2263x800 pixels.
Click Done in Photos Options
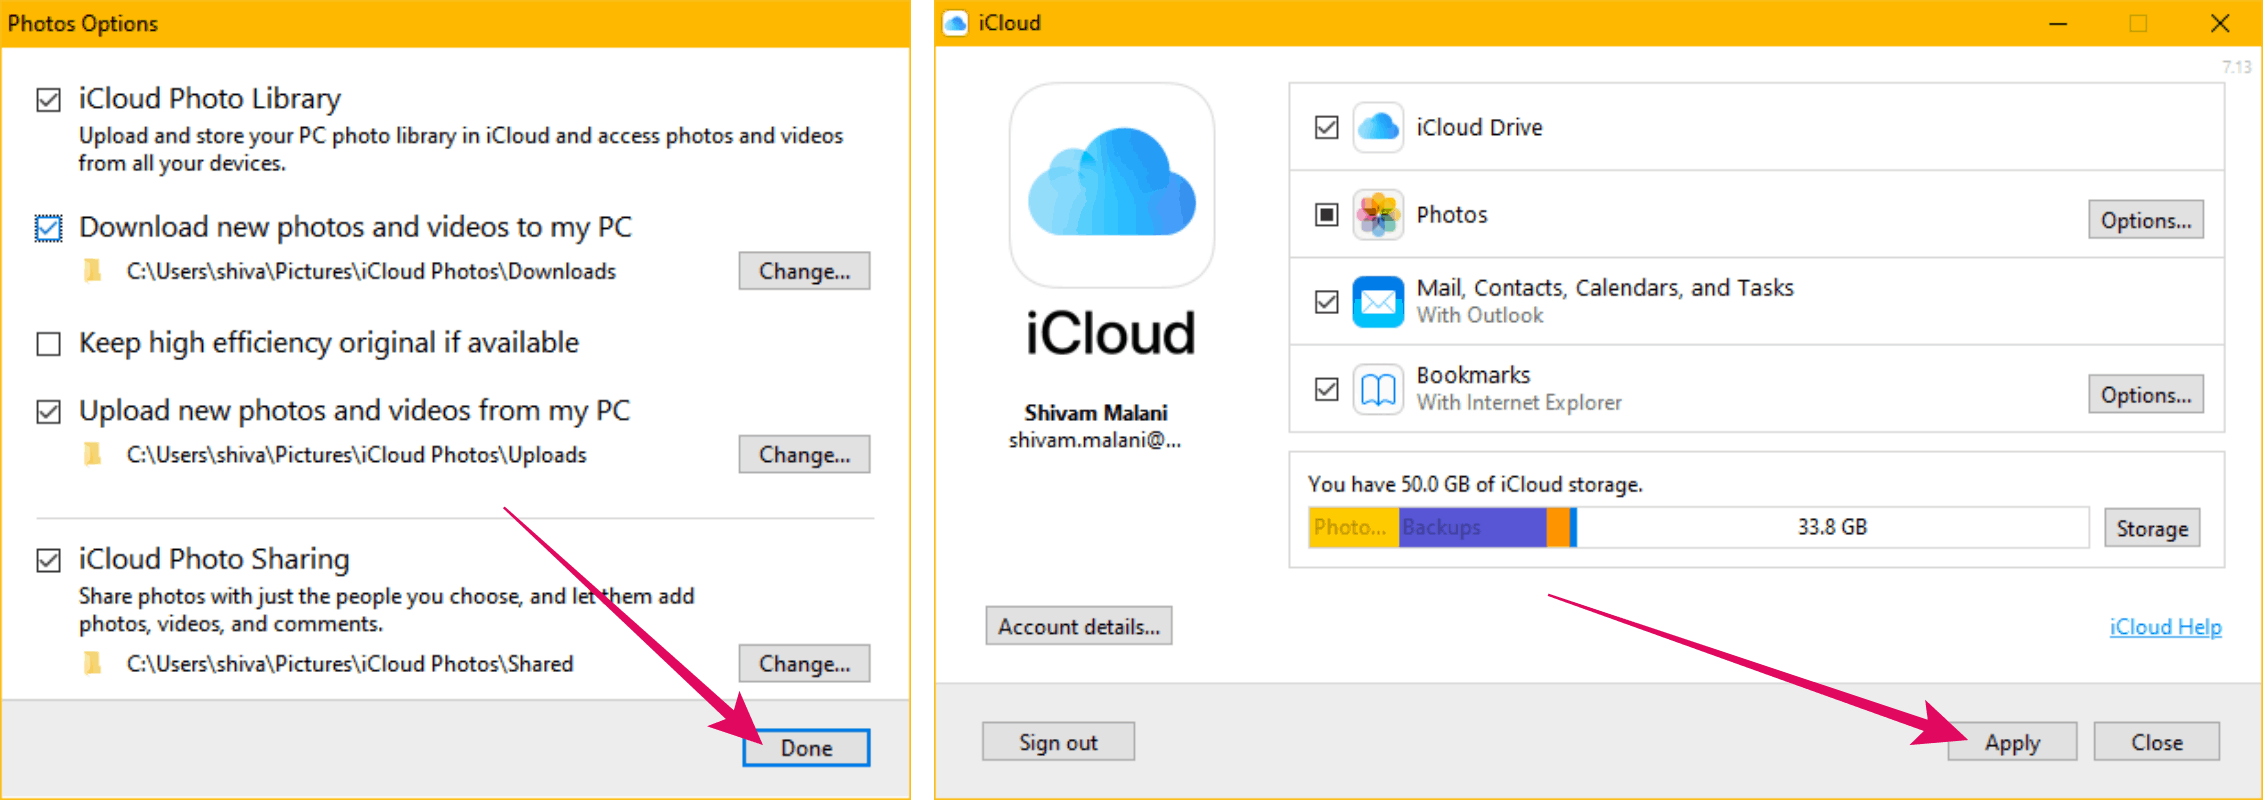(x=806, y=748)
